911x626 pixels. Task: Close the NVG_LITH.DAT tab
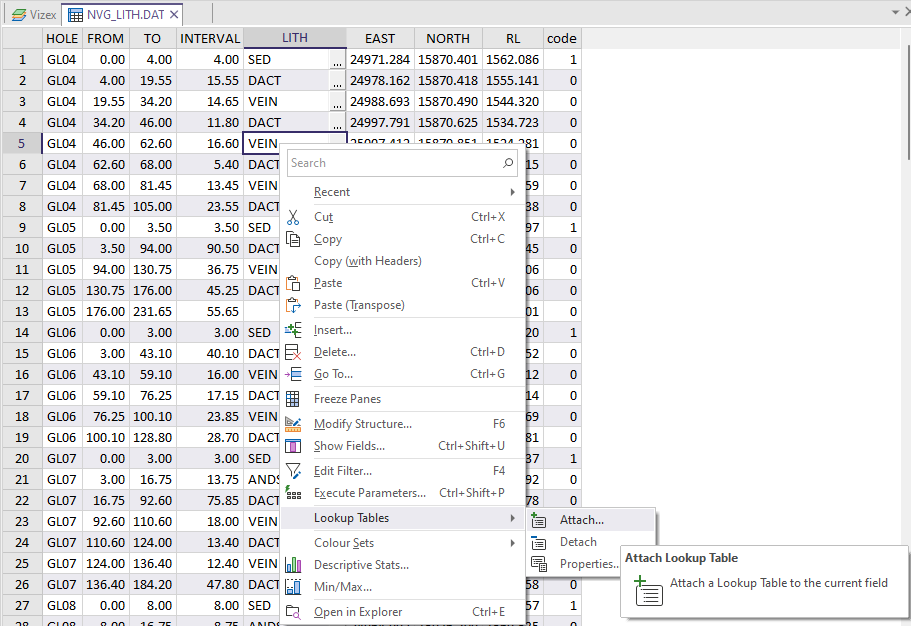pos(173,15)
